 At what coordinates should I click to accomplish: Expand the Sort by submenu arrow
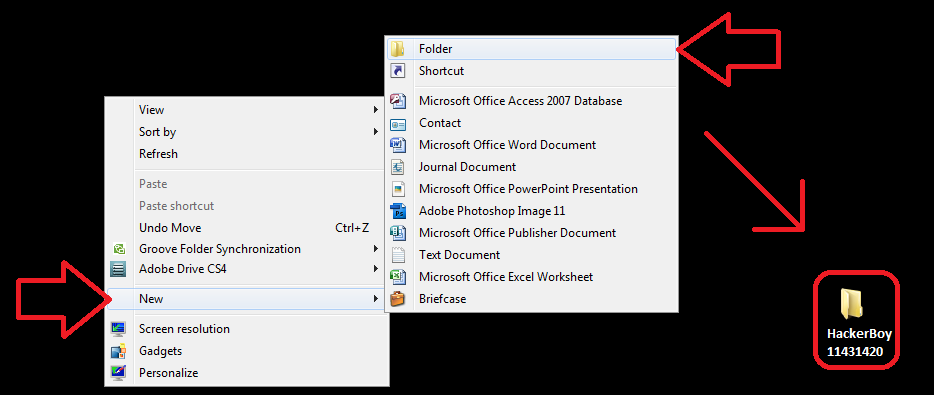(375, 132)
